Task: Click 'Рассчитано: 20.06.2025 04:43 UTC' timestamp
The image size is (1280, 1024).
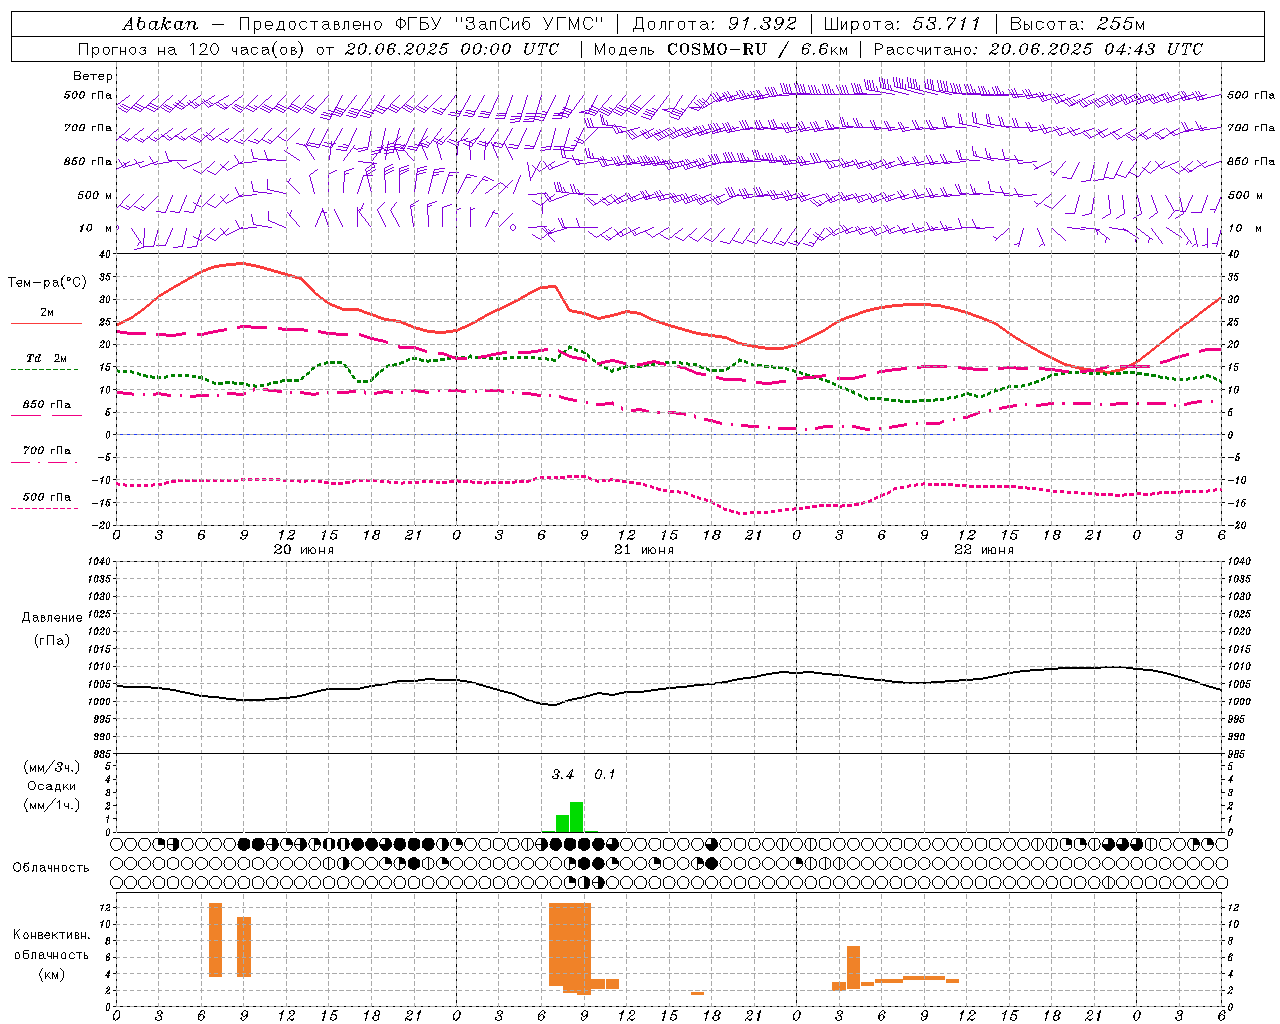Action: (1038, 49)
